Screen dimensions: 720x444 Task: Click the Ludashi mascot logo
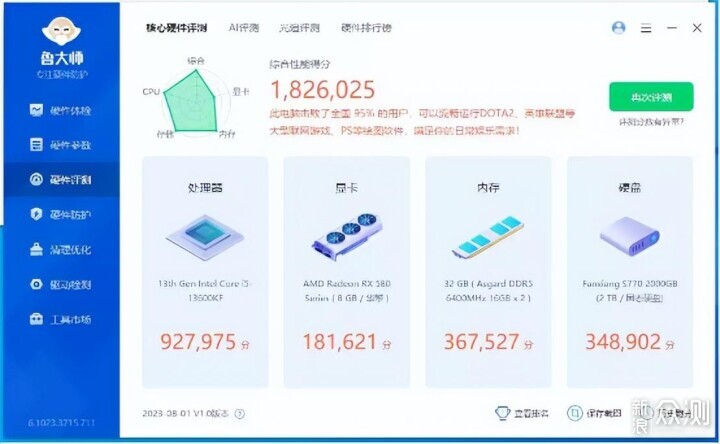coord(61,31)
